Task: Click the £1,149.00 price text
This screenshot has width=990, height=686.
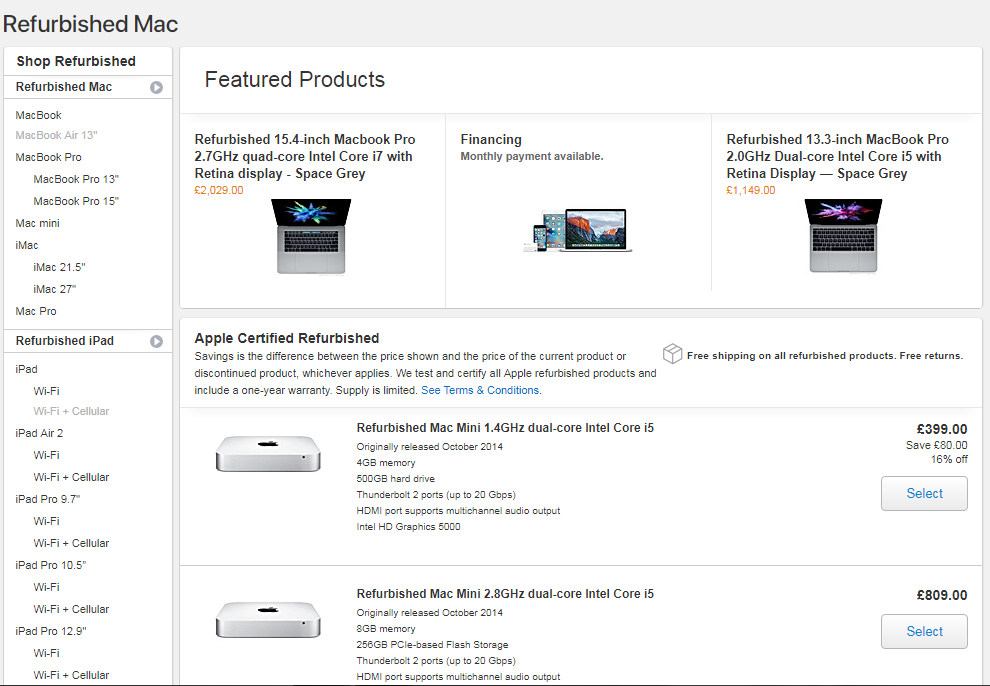Action: pyautogui.click(x=751, y=191)
